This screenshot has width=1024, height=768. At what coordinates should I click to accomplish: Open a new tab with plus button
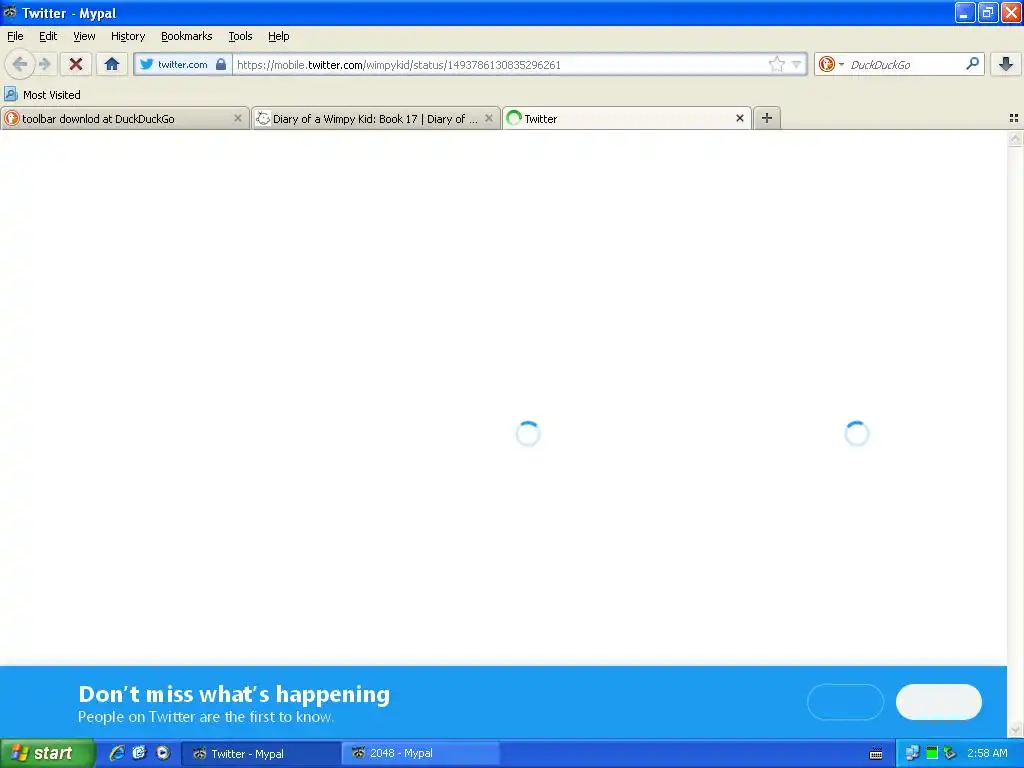(767, 118)
